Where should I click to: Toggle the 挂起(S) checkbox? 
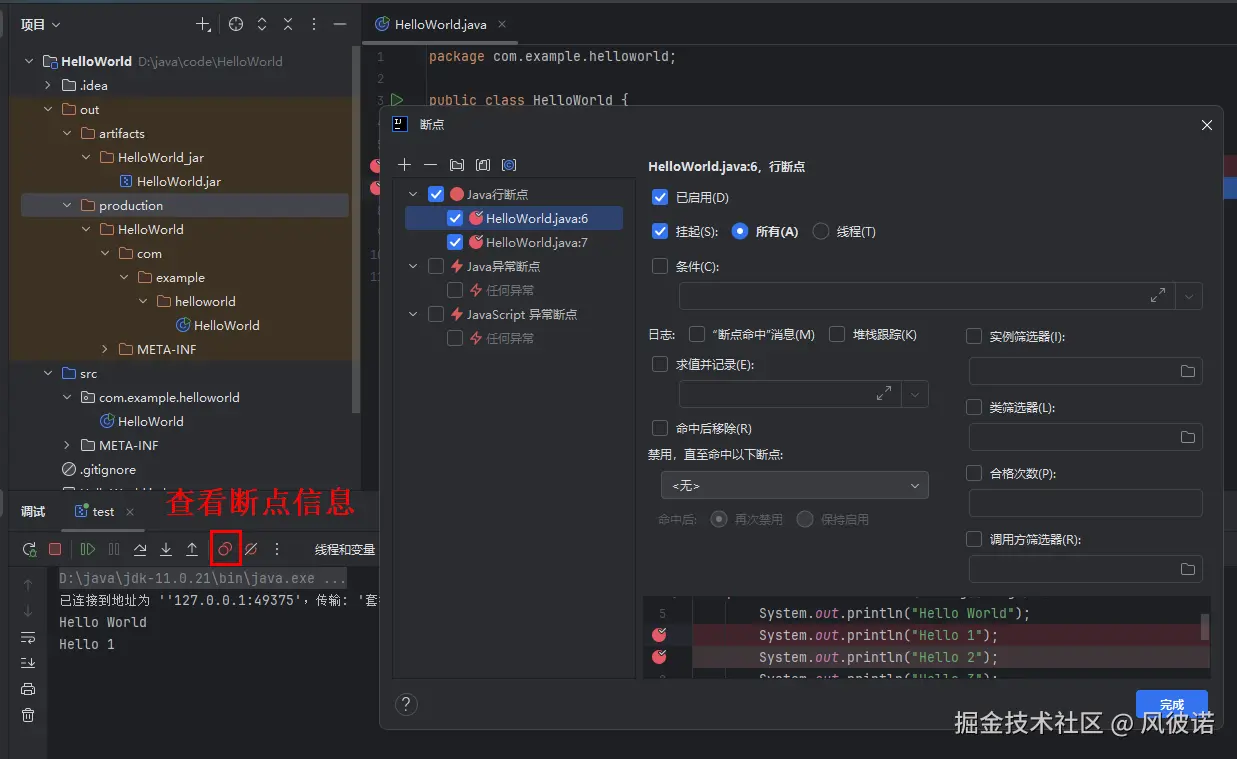659,231
